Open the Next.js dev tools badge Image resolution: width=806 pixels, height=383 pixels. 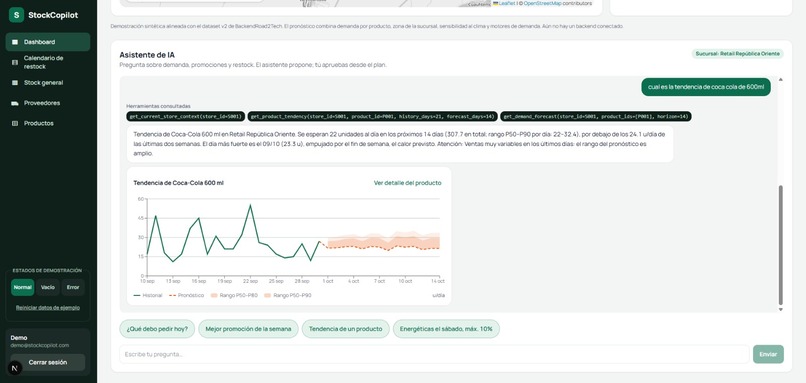tap(15, 368)
